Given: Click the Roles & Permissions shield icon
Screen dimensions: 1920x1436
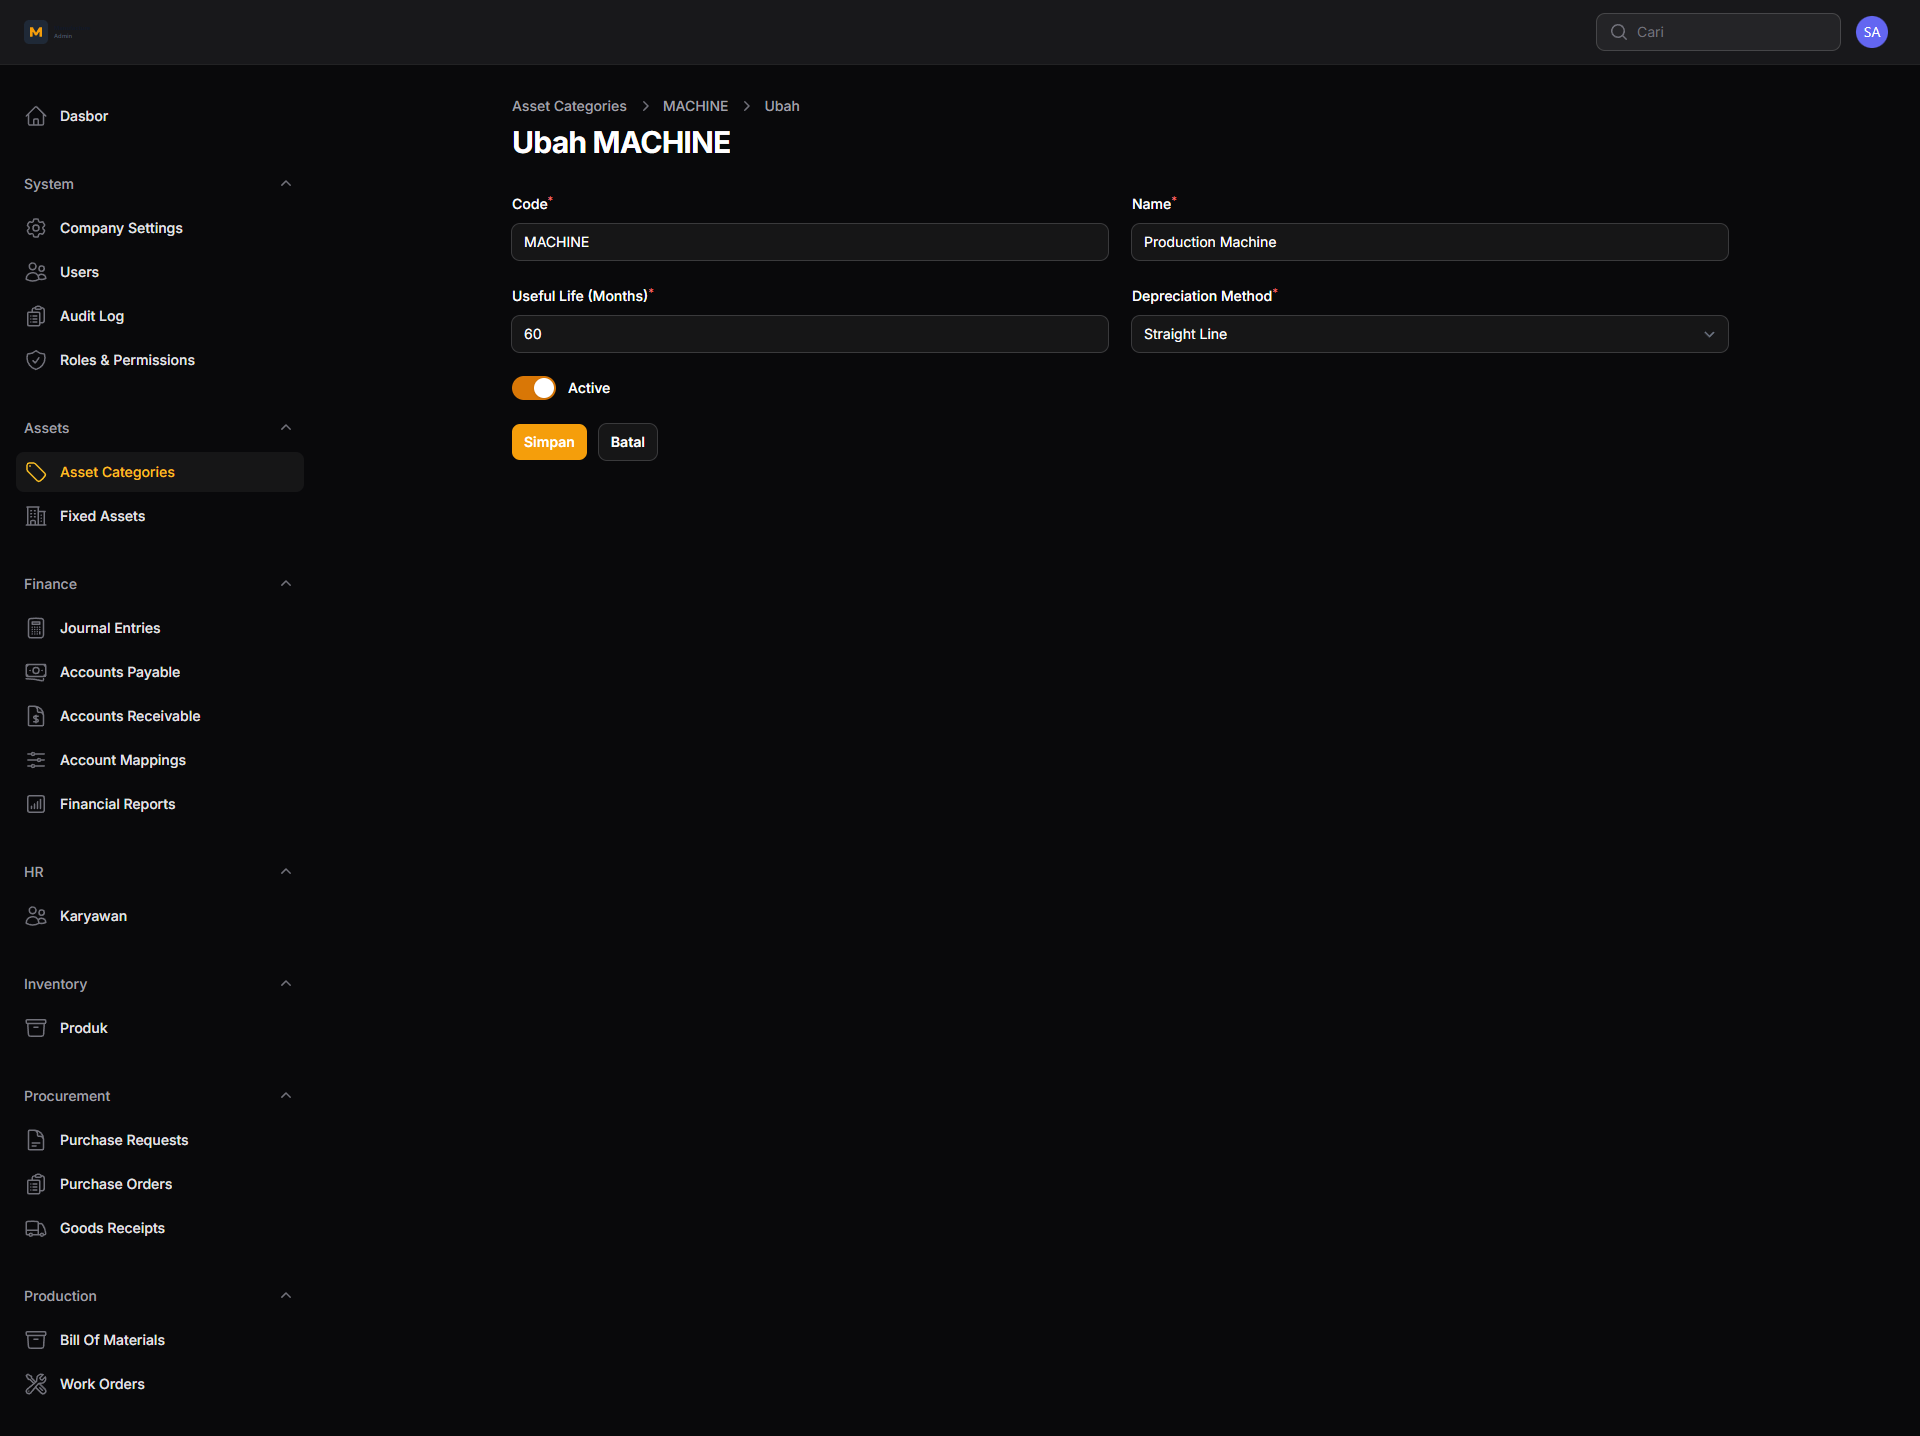Looking at the screenshot, I should [36, 360].
